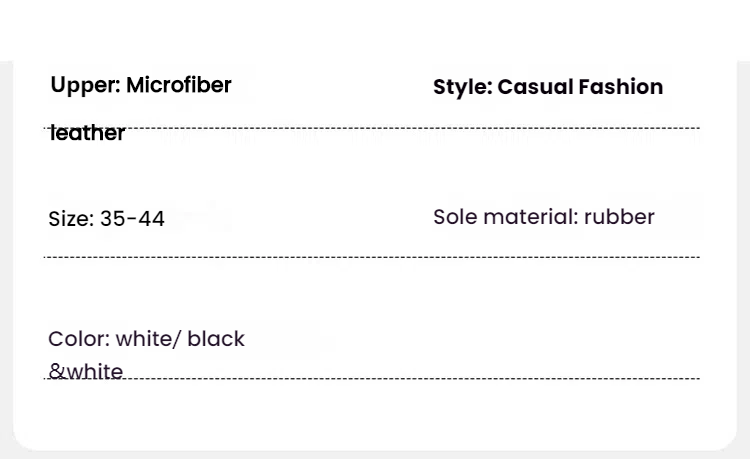This screenshot has width=750, height=459.
Task: Click the dashed divider below the Upper row
Action: point(400,128)
